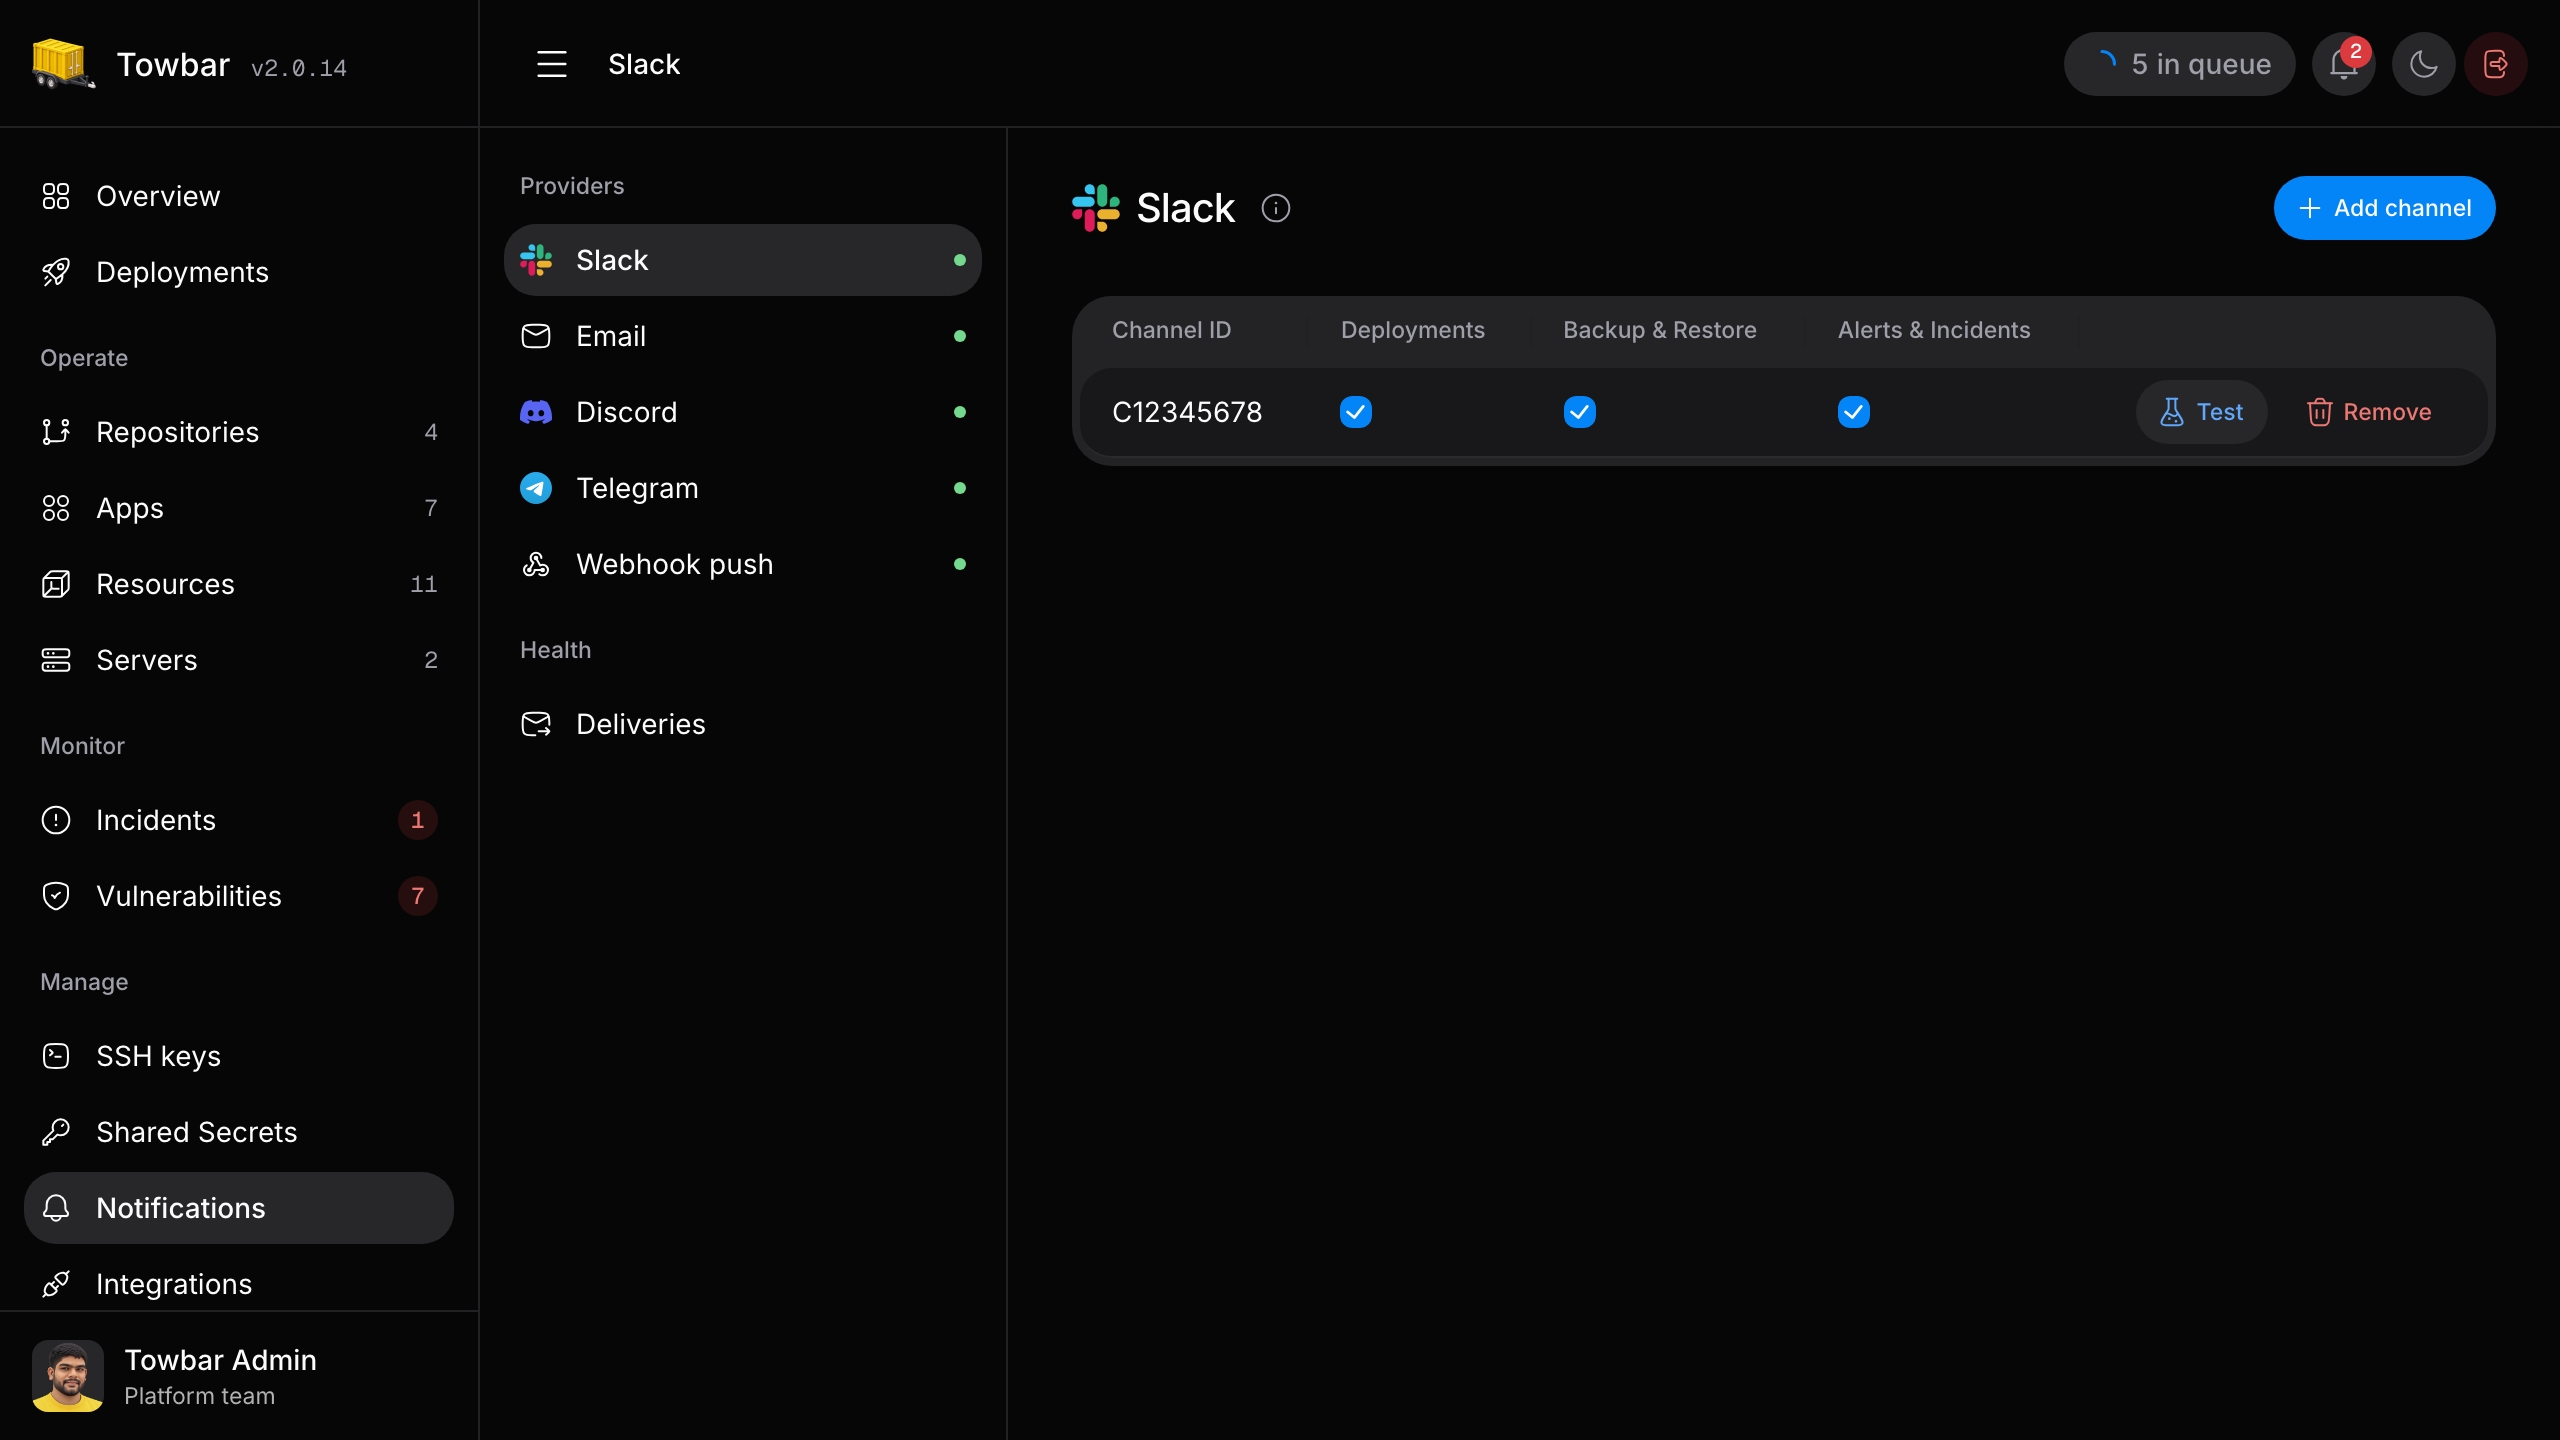The image size is (2560, 1440).
Task: Click the Apps count 7
Action: point(431,508)
